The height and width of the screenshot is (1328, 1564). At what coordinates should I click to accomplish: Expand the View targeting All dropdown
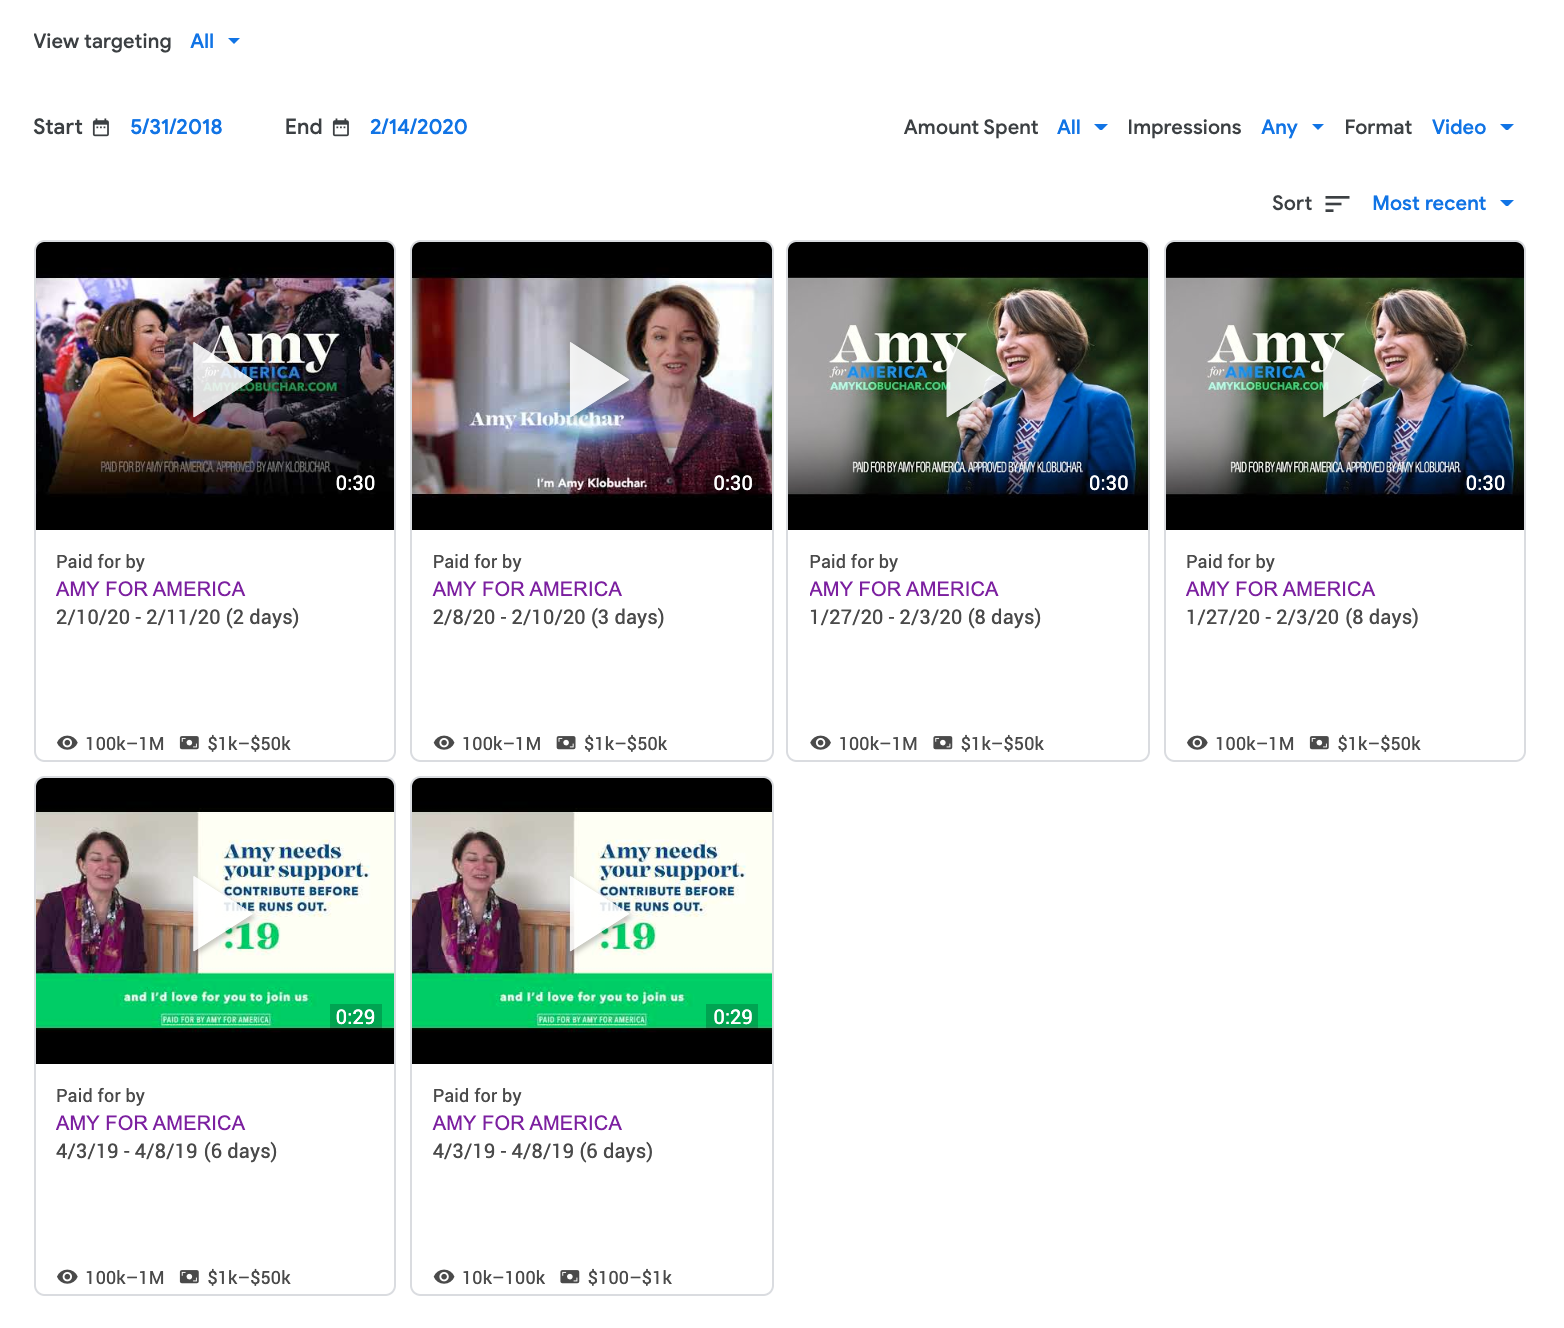[x=215, y=41]
